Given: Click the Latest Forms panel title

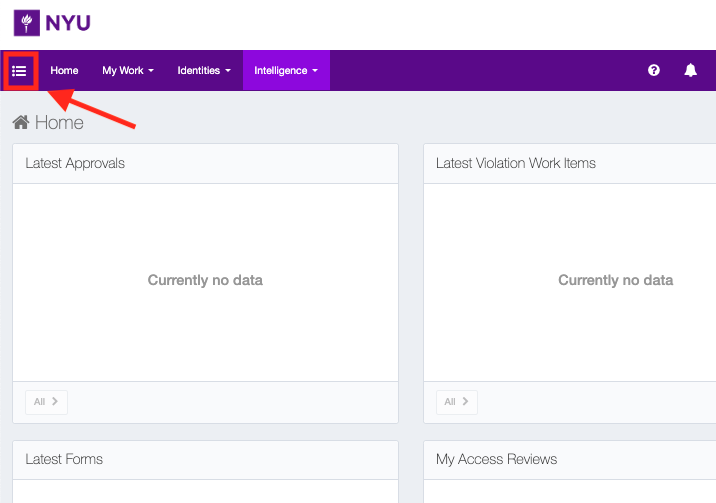Looking at the screenshot, I should click(64, 459).
